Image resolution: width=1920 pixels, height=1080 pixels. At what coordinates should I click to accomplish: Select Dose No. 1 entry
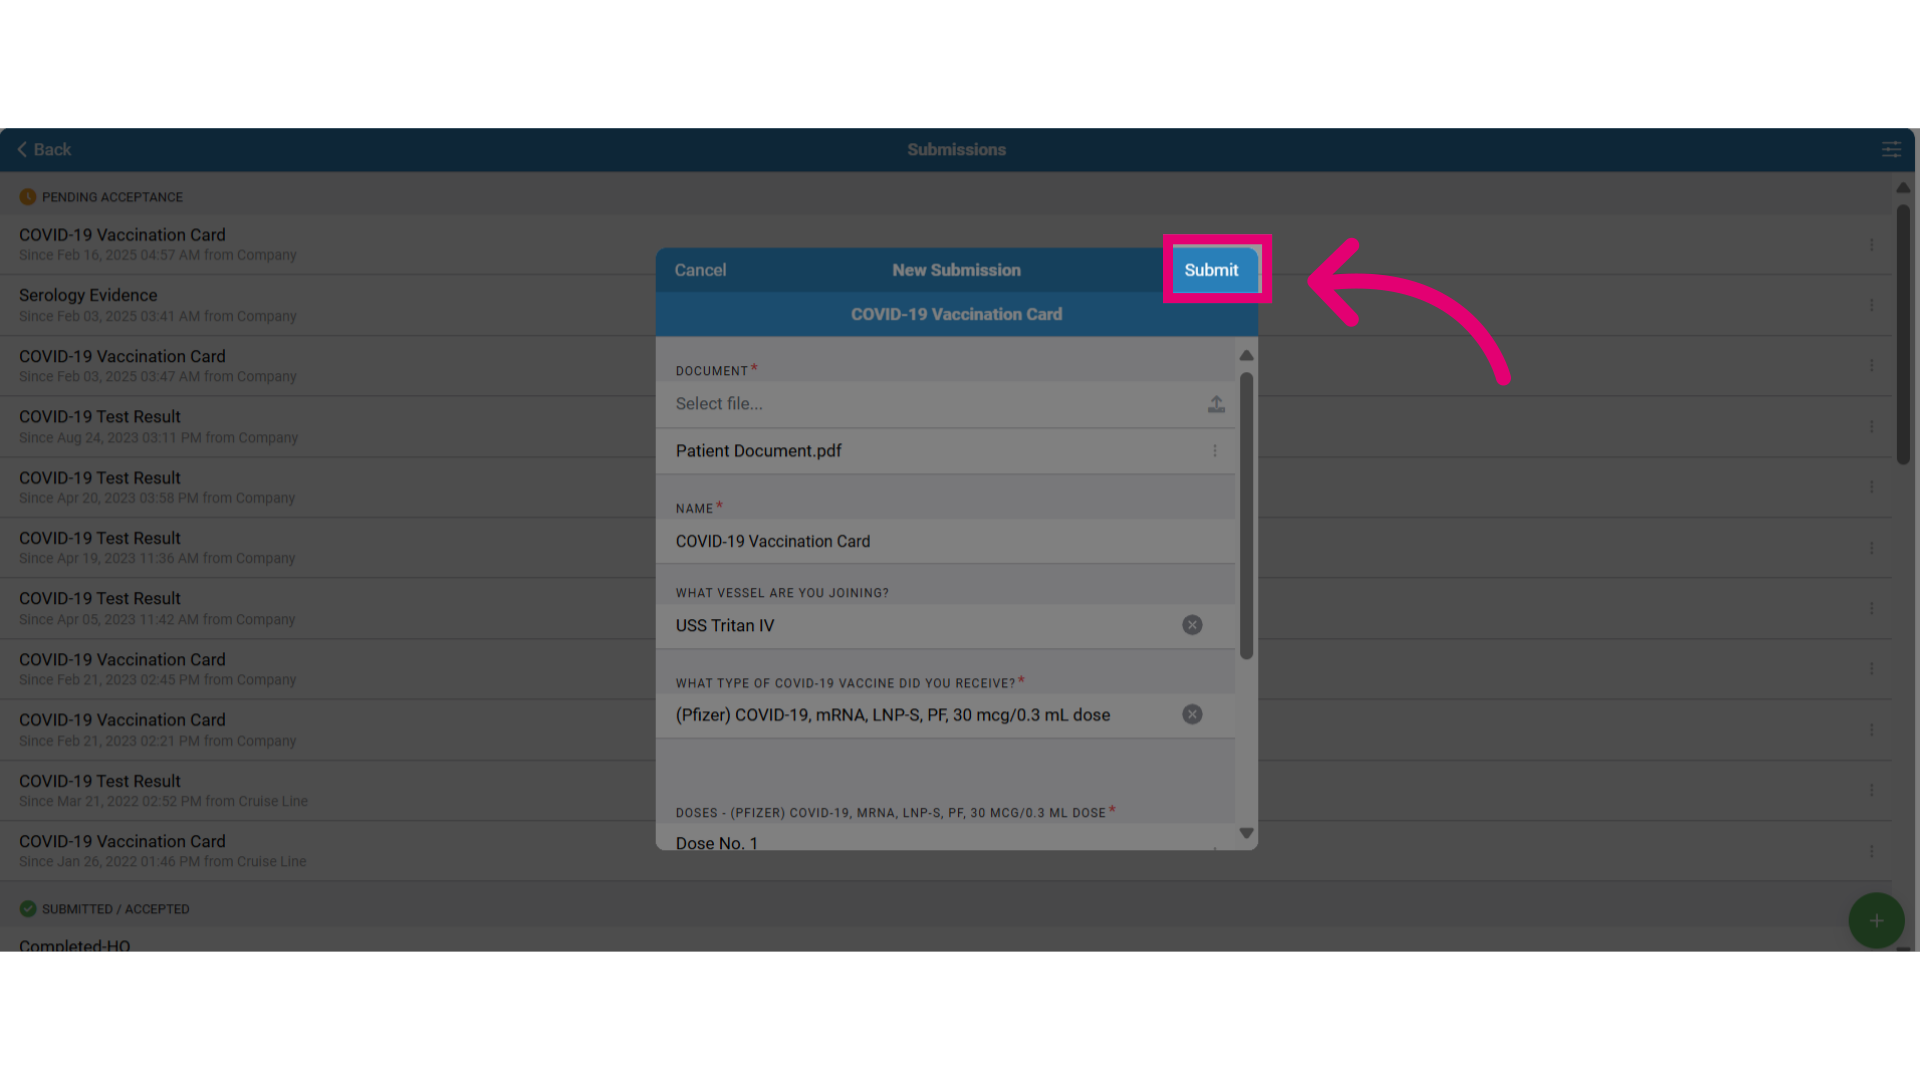[x=945, y=841]
